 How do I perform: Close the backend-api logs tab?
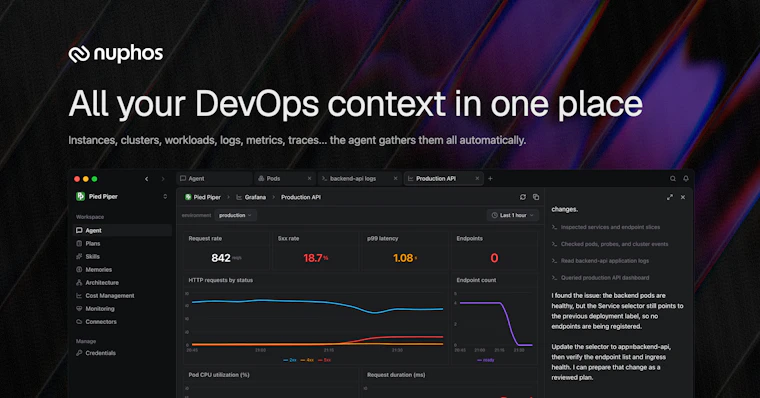(x=395, y=178)
